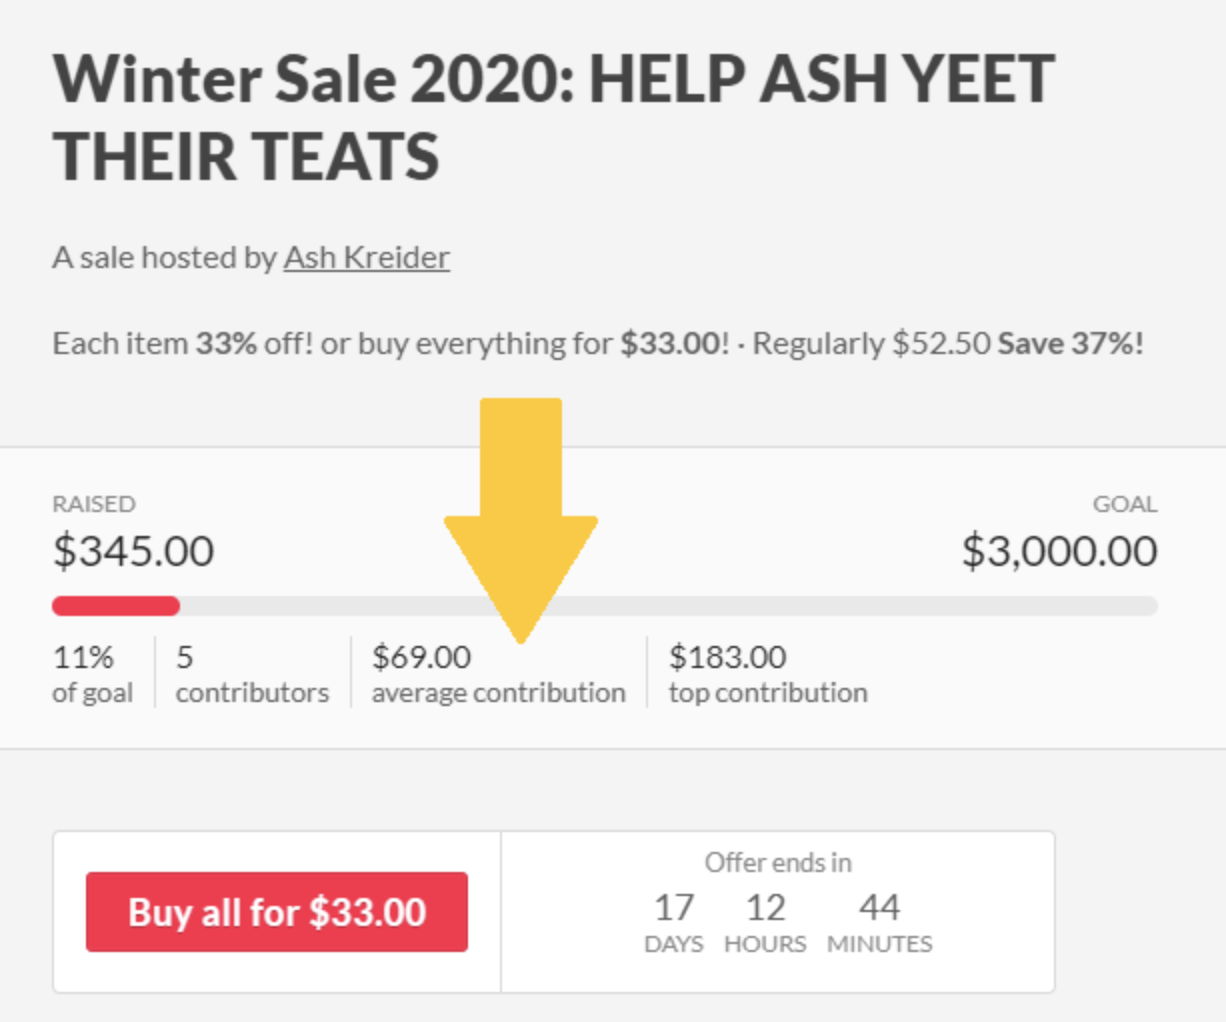Click the Winter Sale 2020 title heading
The height and width of the screenshot is (1022, 1226).
point(553,118)
